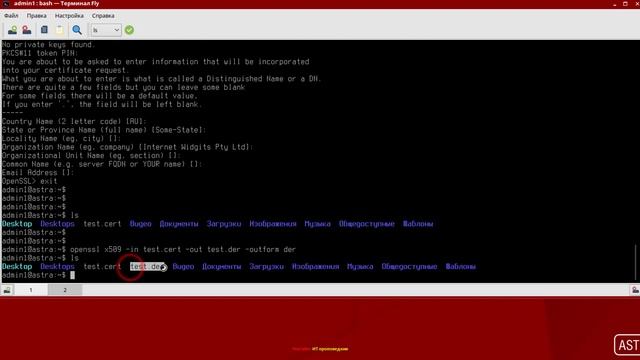640x360 pixels.
Task: Open the 'ls' command dropdown
Action: (106, 30)
